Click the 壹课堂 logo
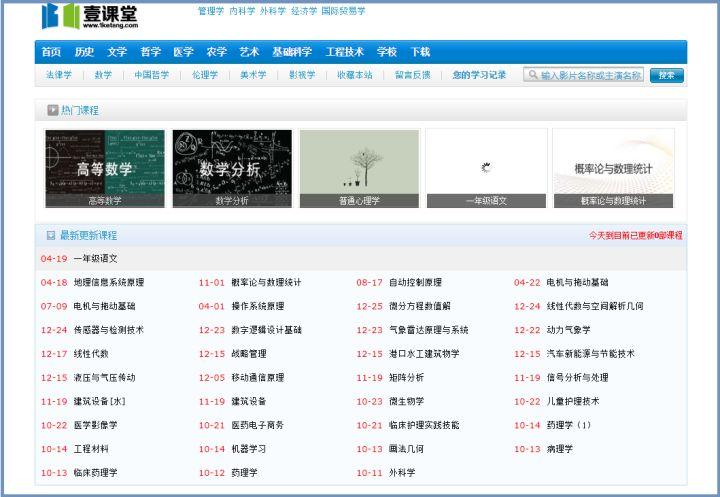The height and width of the screenshot is (497, 720). [90, 16]
